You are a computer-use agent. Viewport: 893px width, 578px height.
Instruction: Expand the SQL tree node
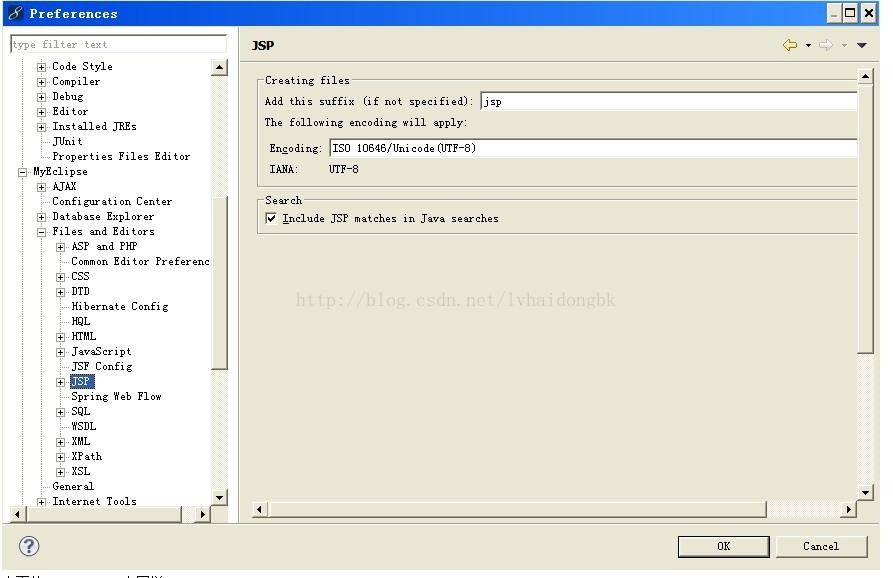click(60, 412)
